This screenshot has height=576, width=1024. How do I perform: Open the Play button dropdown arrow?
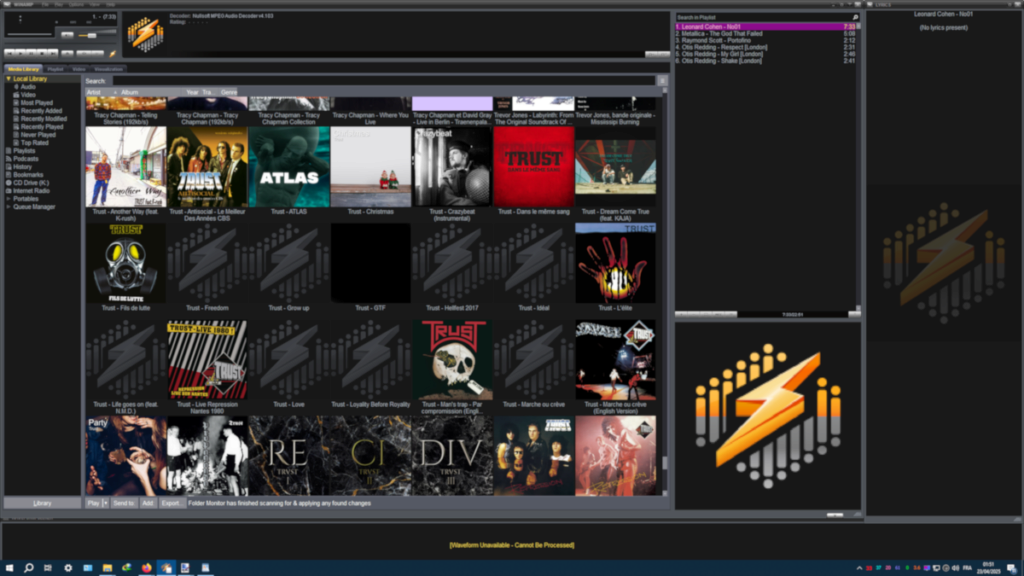(x=106, y=504)
